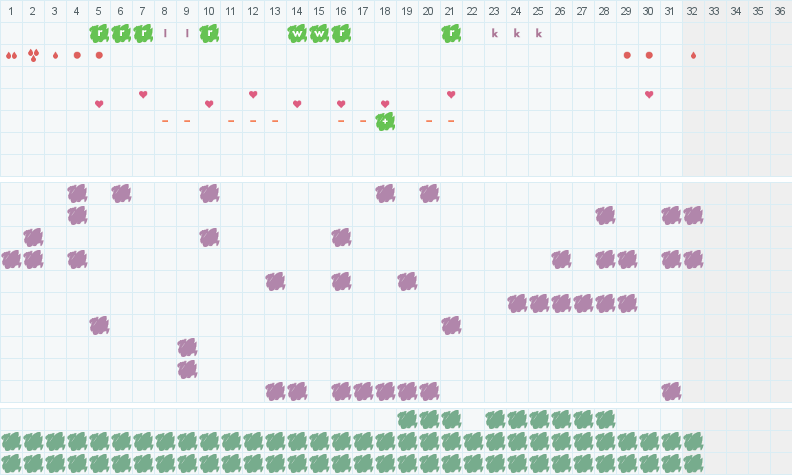This screenshot has width=792, height=475.
Task: Select the triple blood drop icon on day 2
Action: 33,55
